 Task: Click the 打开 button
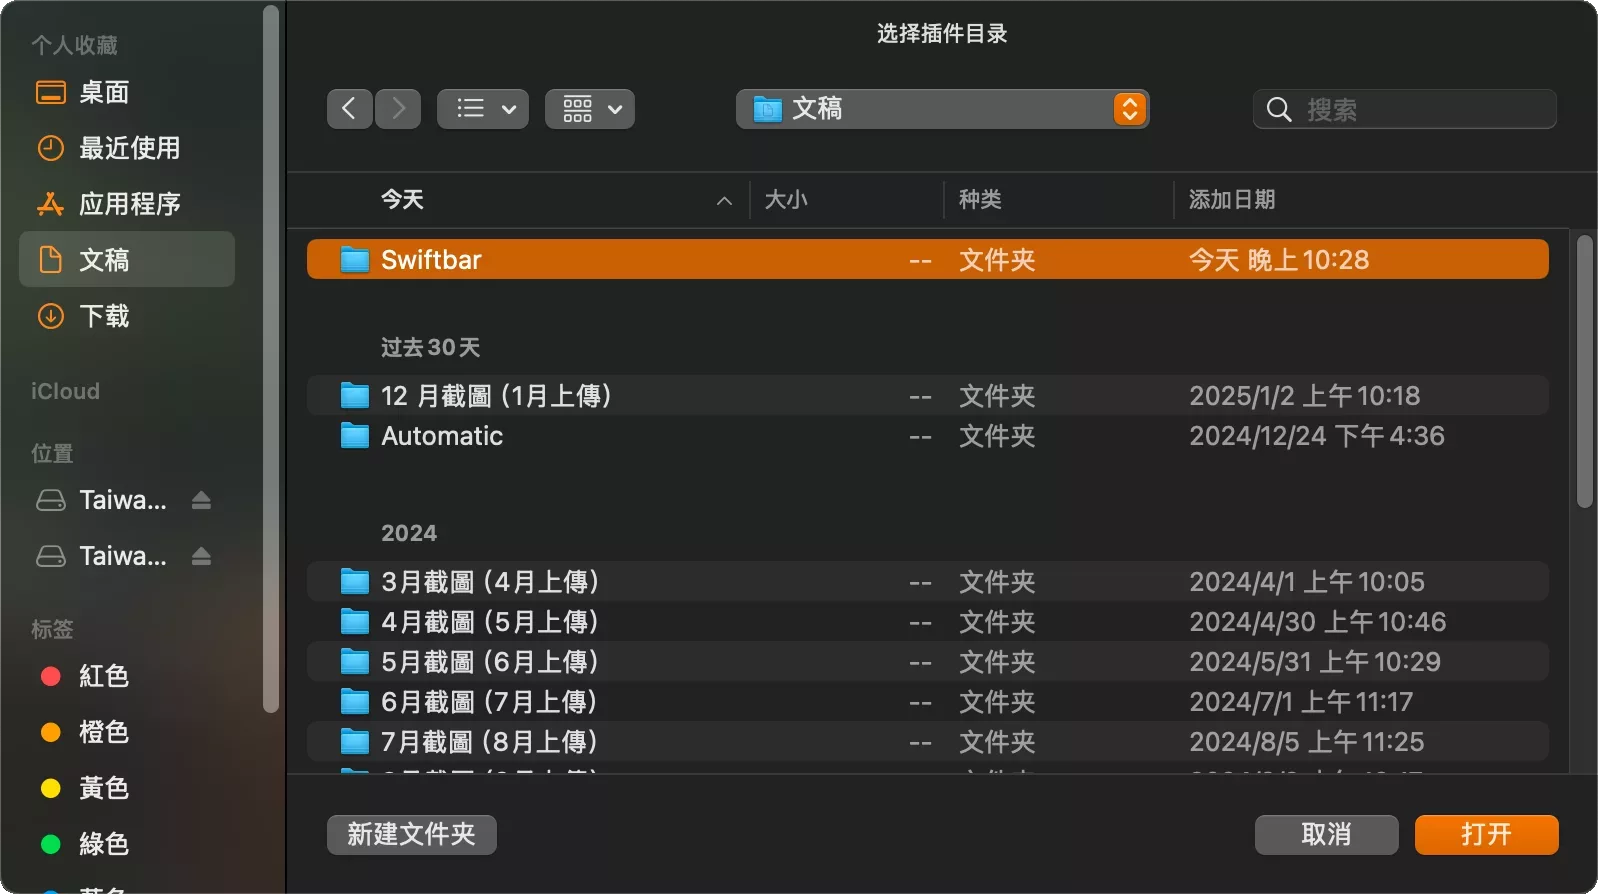1486,835
